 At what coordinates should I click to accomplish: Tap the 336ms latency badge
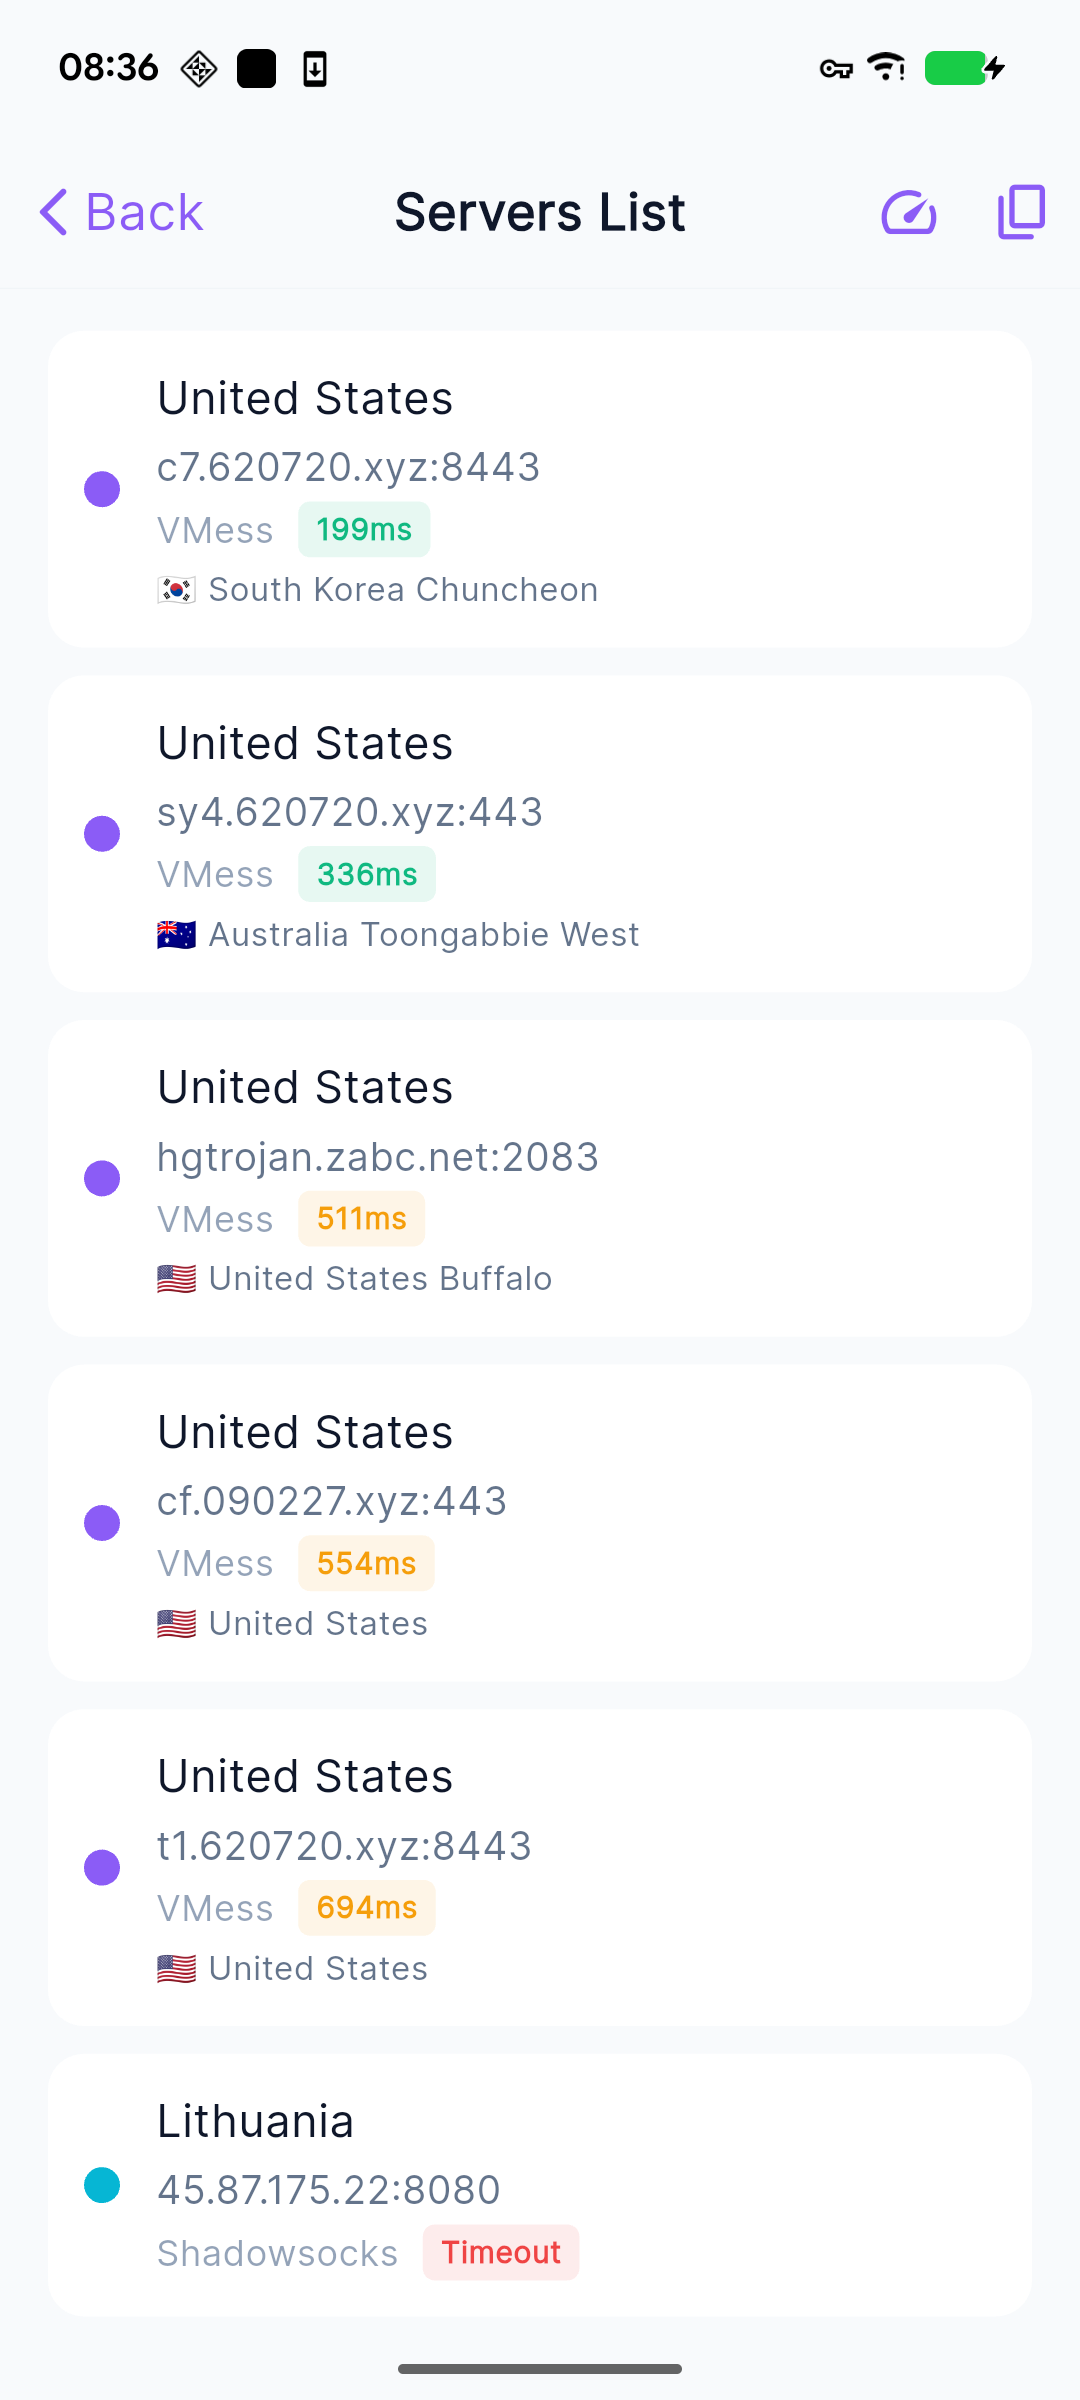point(367,874)
